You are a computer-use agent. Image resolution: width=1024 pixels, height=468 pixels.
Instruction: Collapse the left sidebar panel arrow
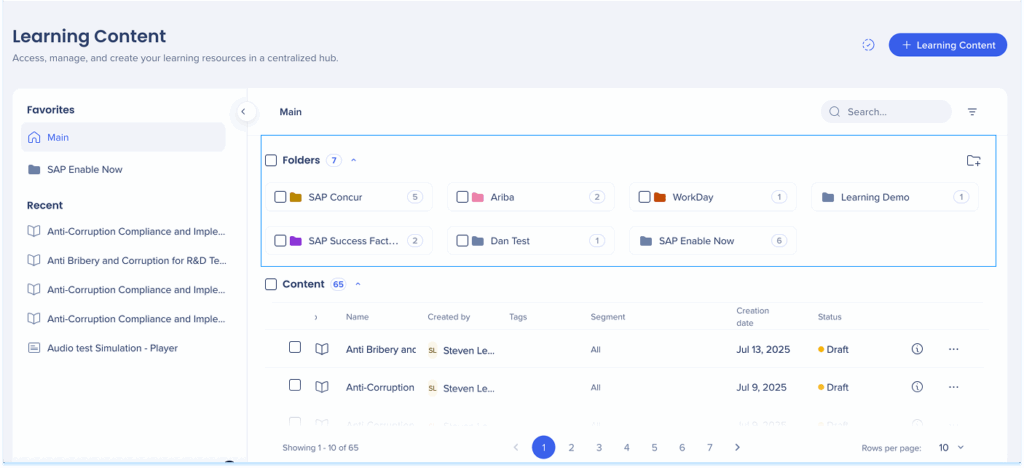242,112
